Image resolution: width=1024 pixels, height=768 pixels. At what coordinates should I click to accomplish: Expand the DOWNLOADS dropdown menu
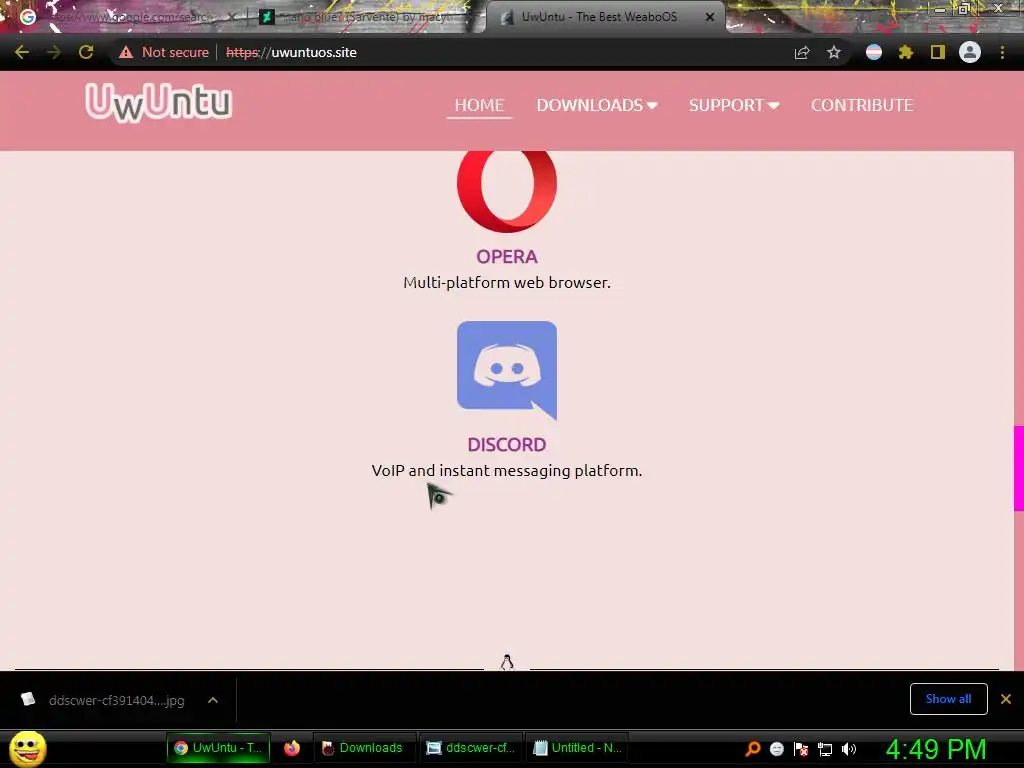click(x=597, y=105)
